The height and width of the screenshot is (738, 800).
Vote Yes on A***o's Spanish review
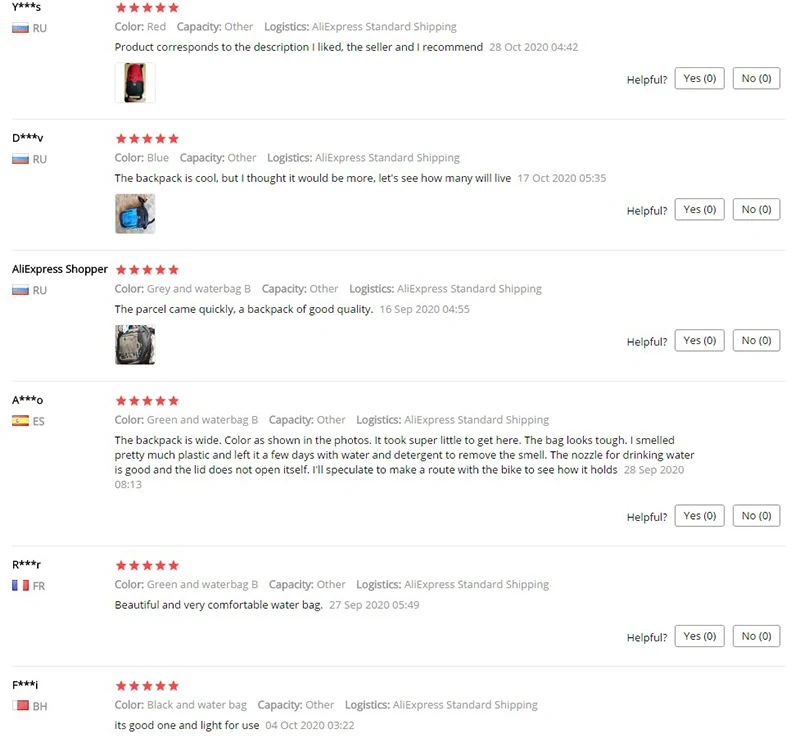click(699, 516)
